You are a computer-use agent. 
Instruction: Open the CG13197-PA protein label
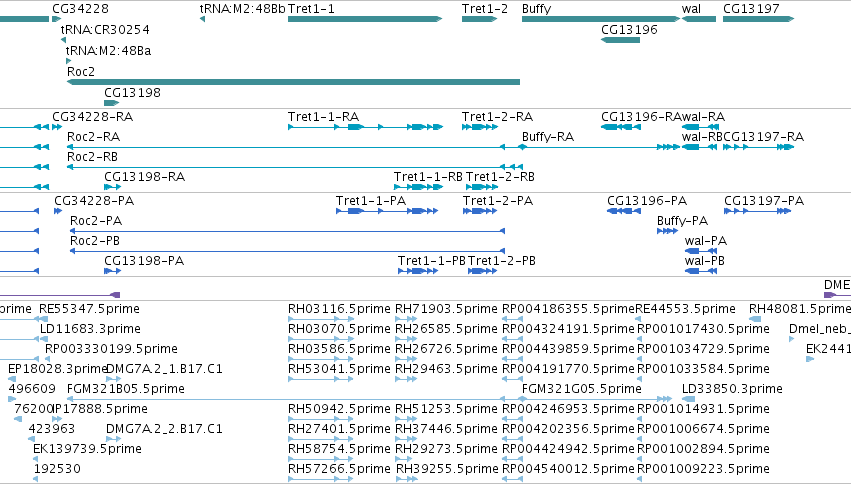click(764, 201)
